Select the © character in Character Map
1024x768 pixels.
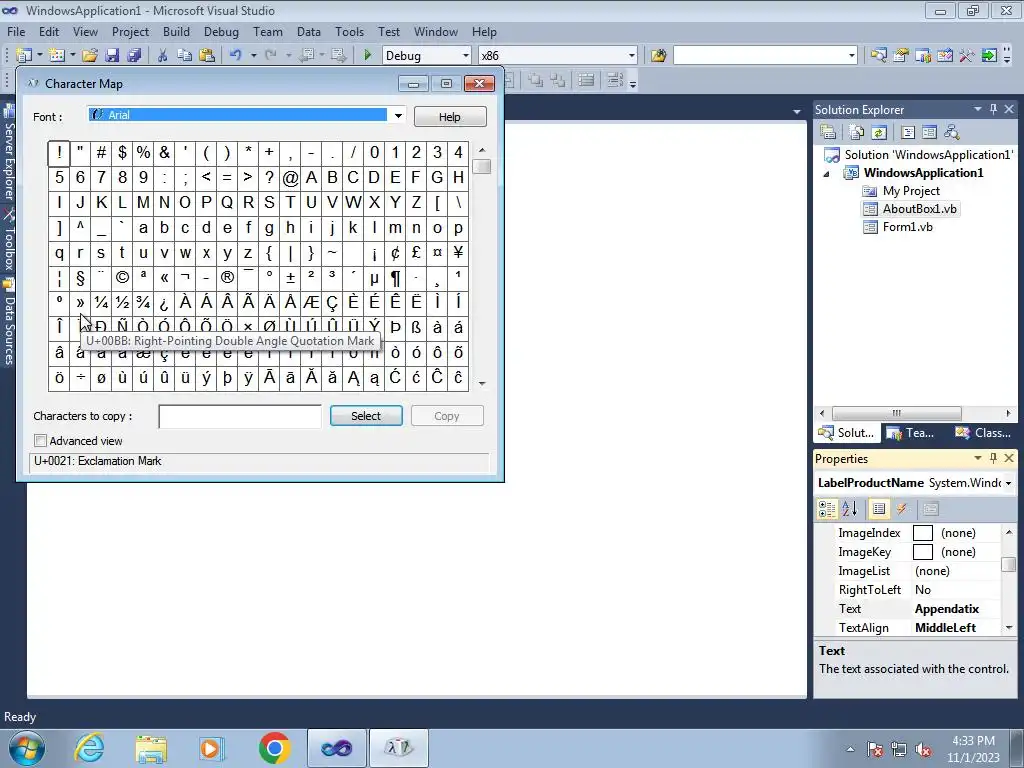[122, 278]
